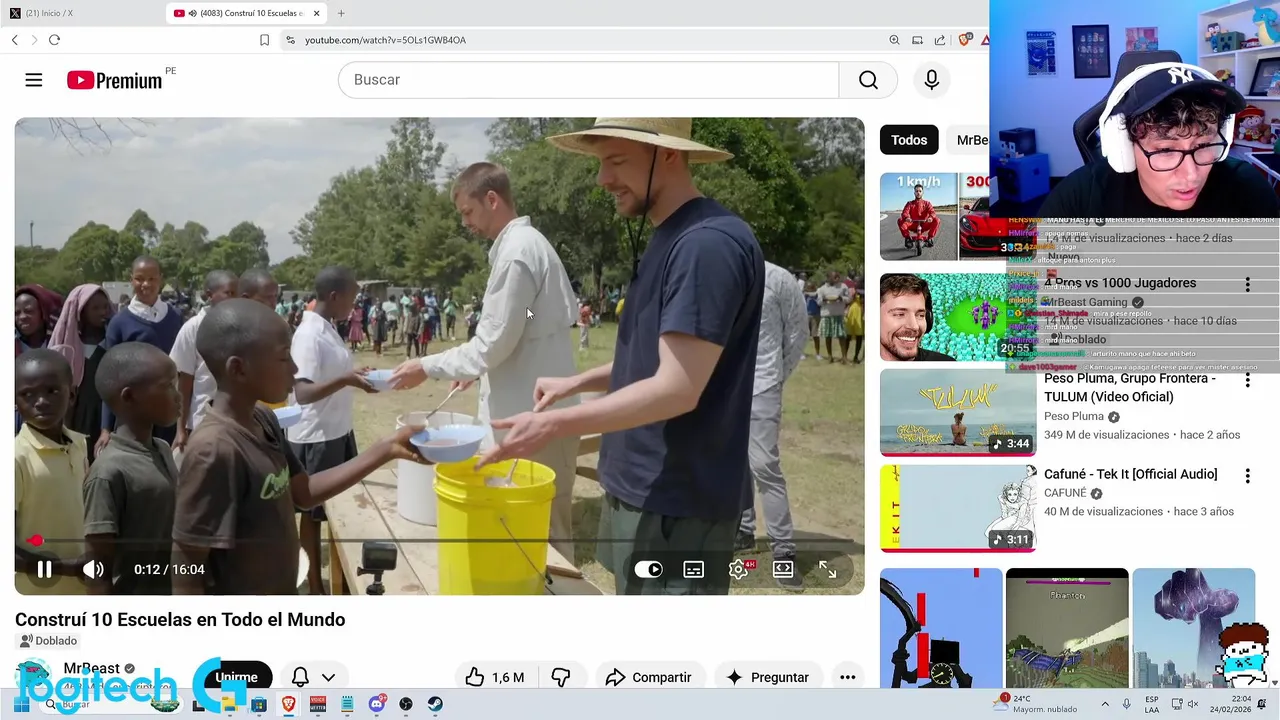
Task: Open Discord from the taskbar
Action: tap(377, 704)
